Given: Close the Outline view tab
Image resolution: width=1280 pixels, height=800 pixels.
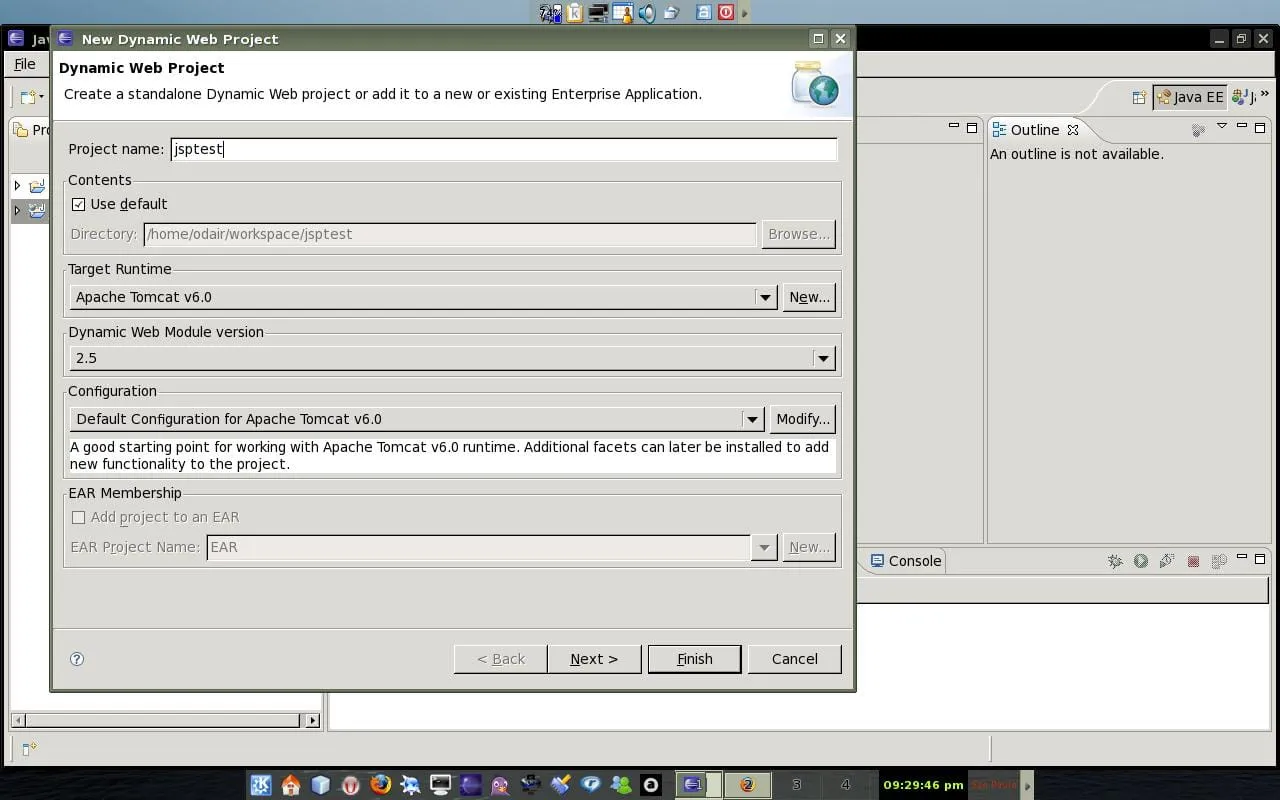Looking at the screenshot, I should pos(1073,130).
